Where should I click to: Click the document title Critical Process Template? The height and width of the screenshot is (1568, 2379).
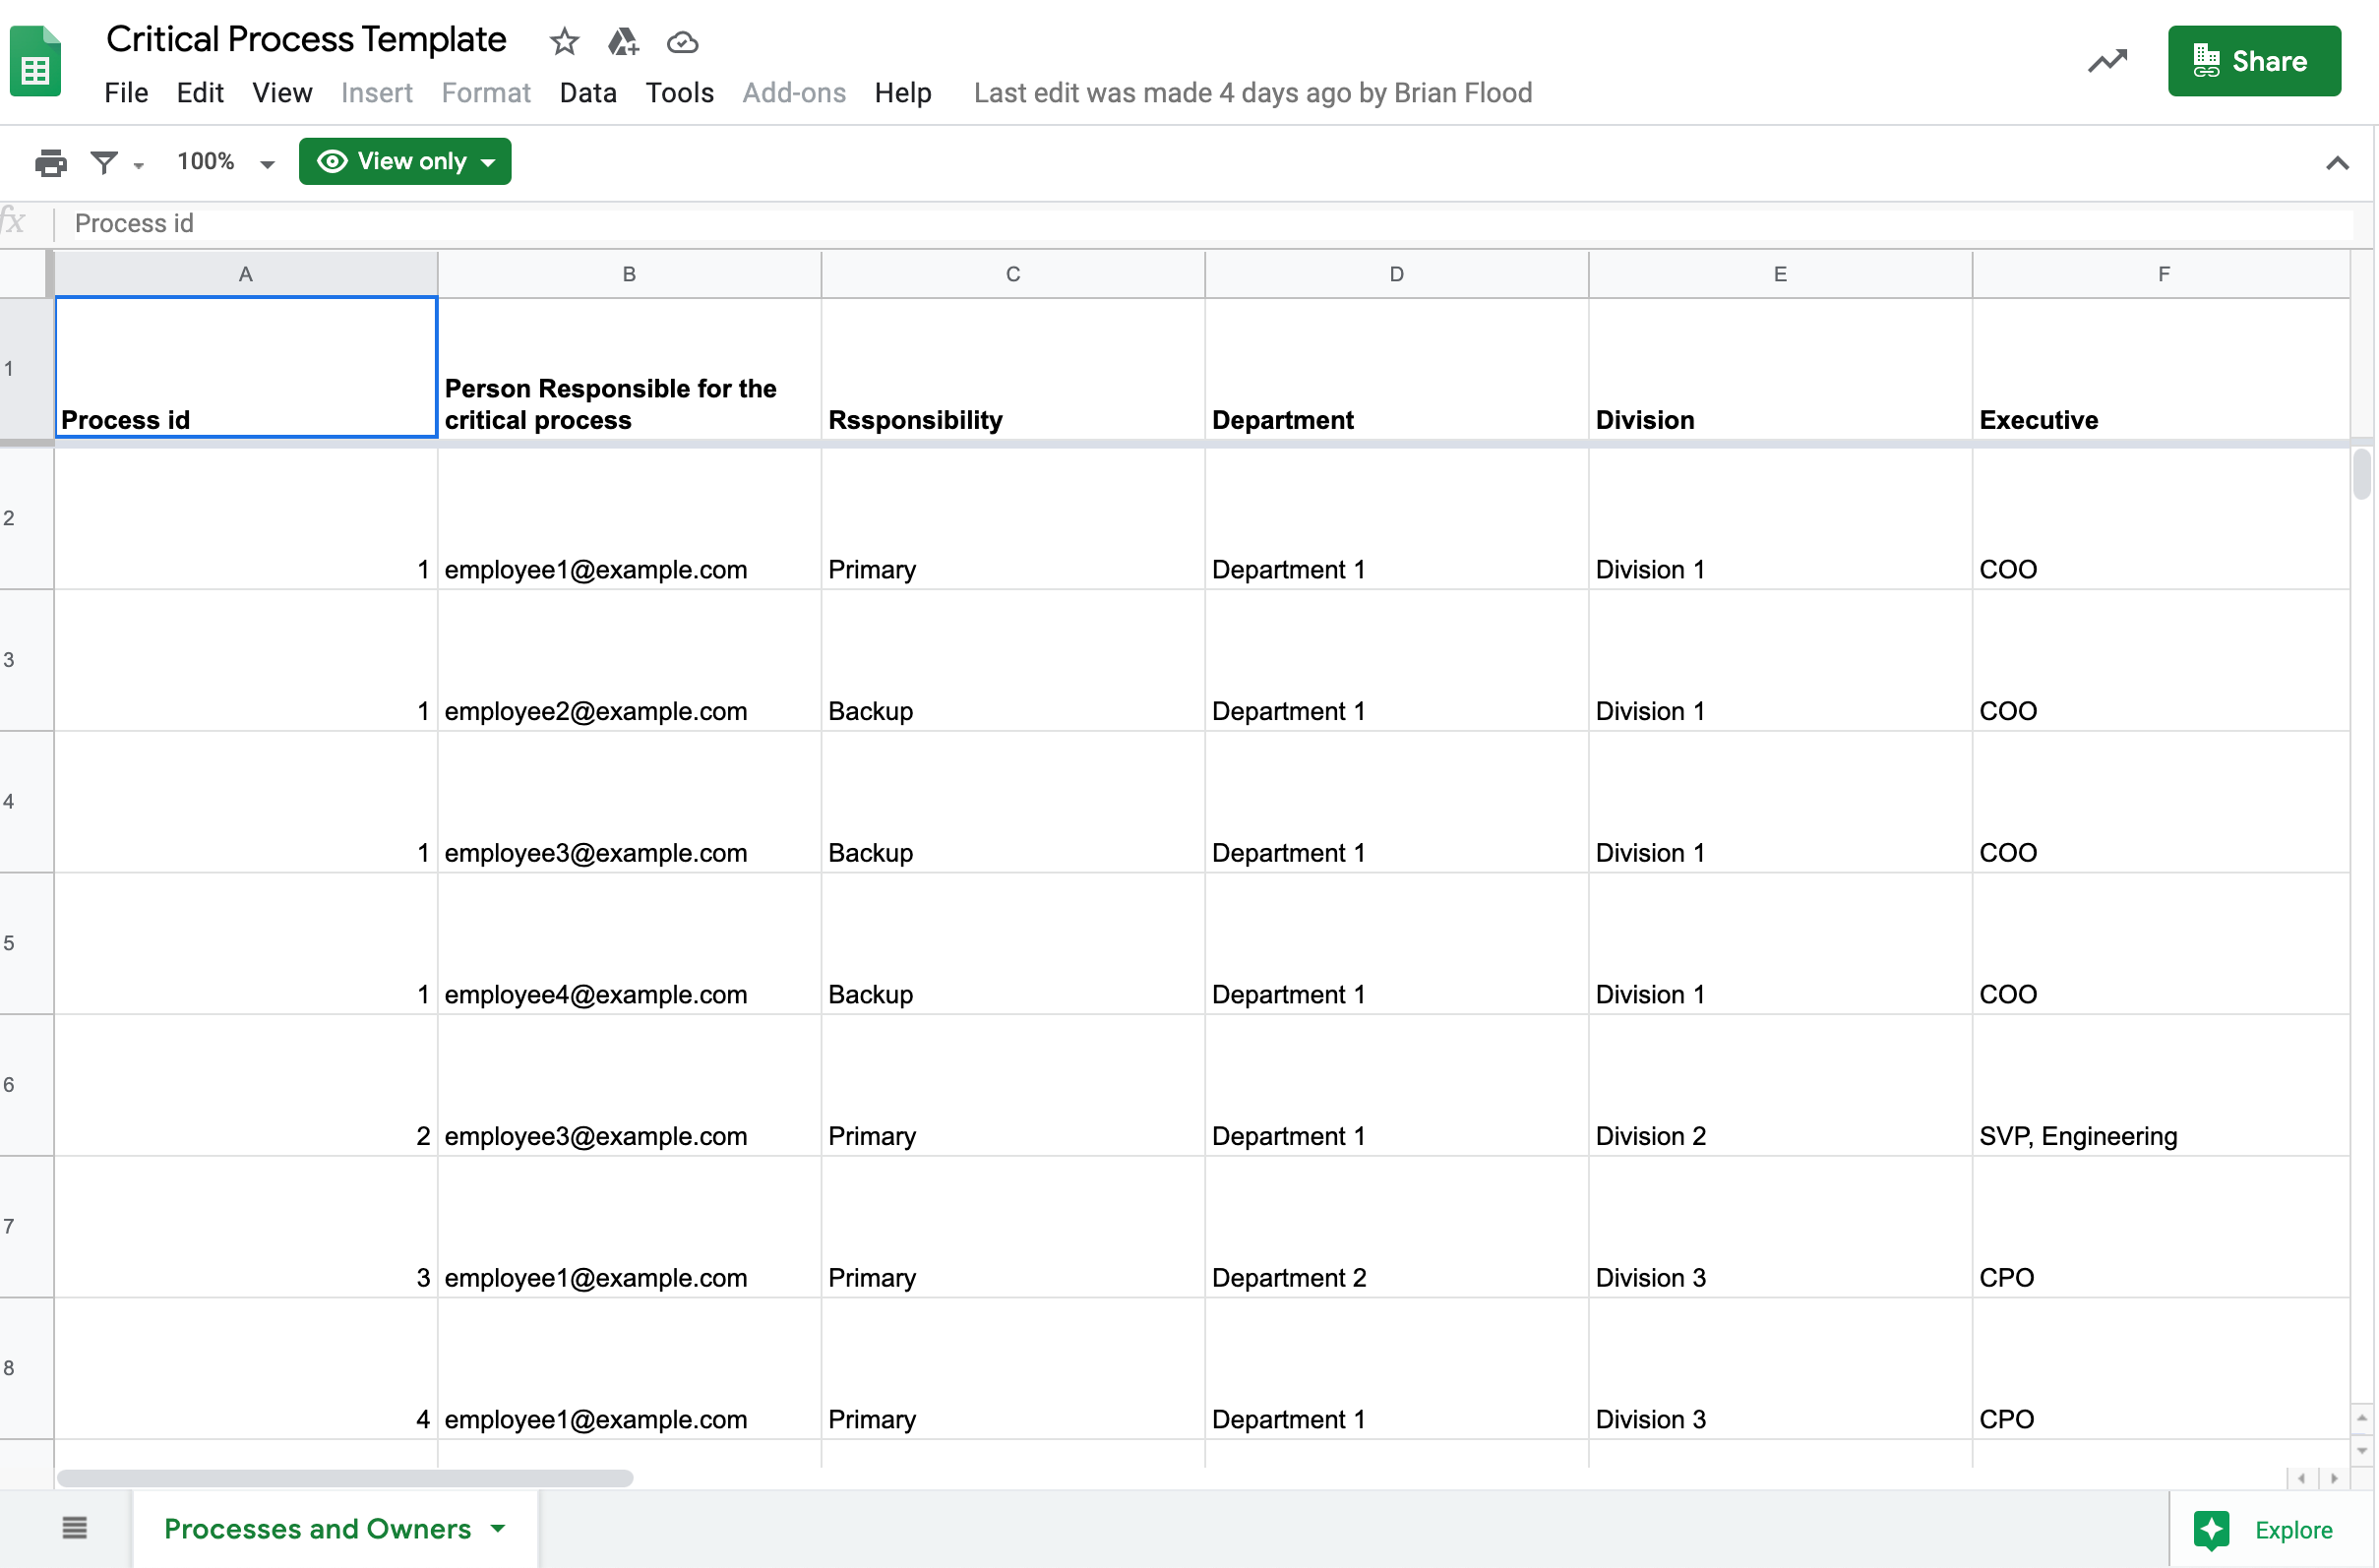click(306, 40)
